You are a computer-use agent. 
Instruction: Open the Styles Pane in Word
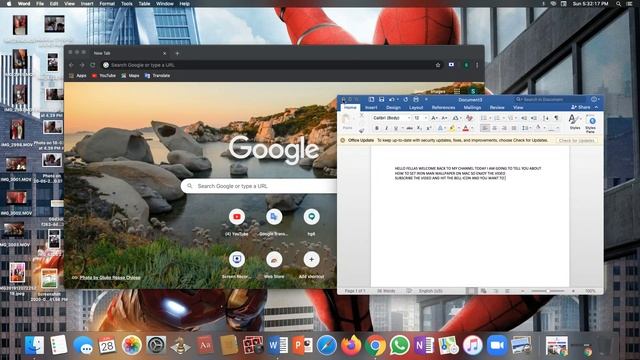[591, 123]
